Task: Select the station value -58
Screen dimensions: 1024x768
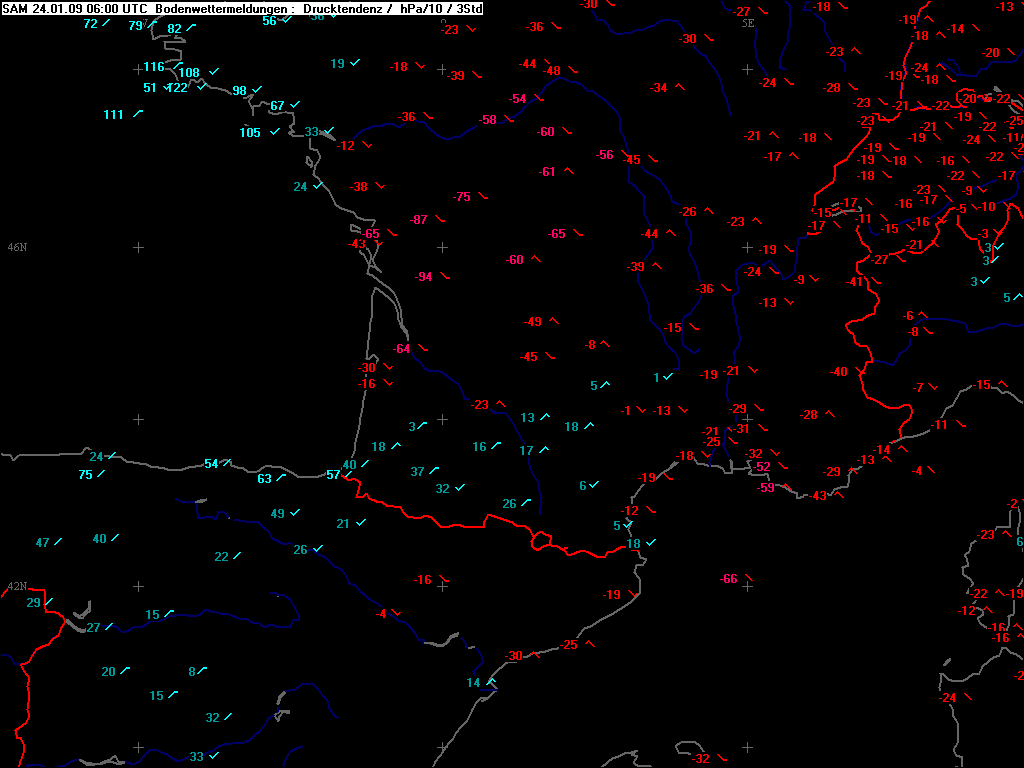Action: (488, 119)
